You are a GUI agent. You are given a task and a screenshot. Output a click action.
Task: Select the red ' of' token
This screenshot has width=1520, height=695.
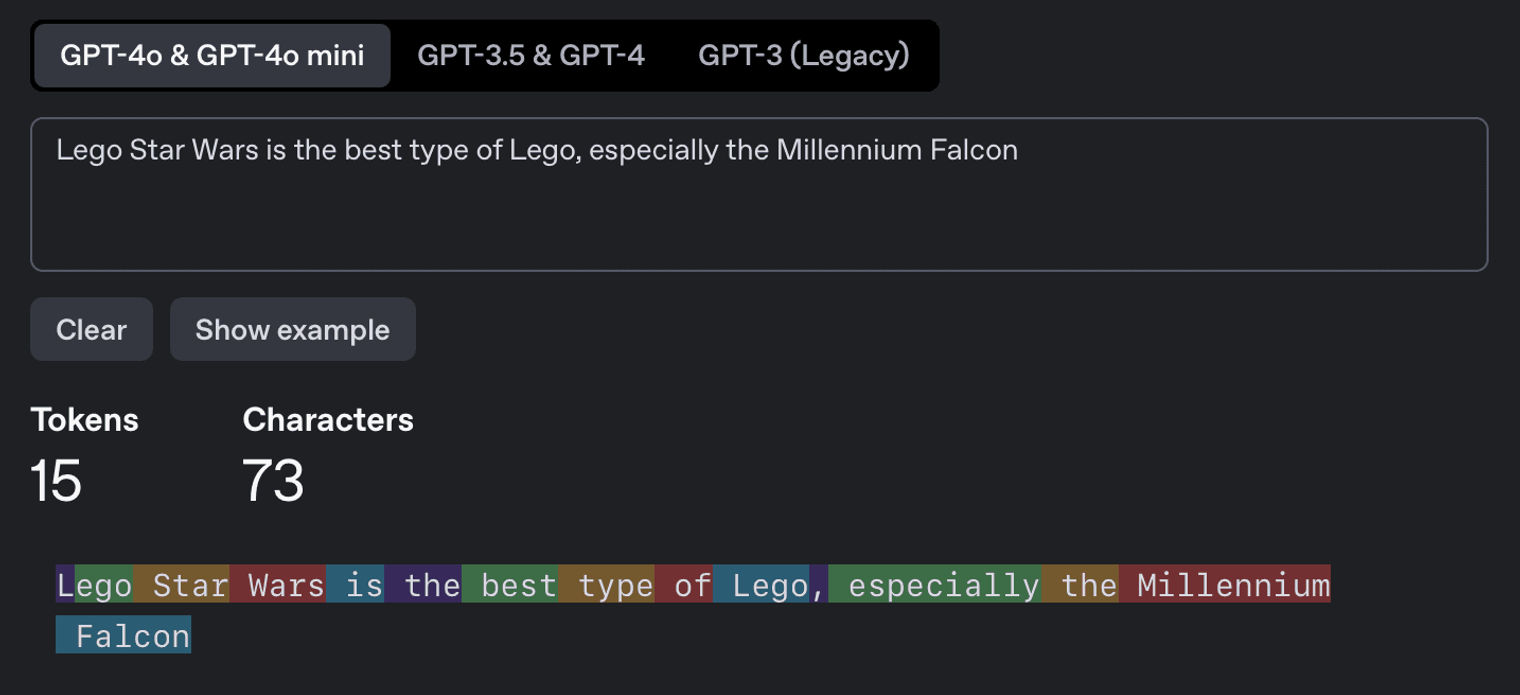pos(684,584)
